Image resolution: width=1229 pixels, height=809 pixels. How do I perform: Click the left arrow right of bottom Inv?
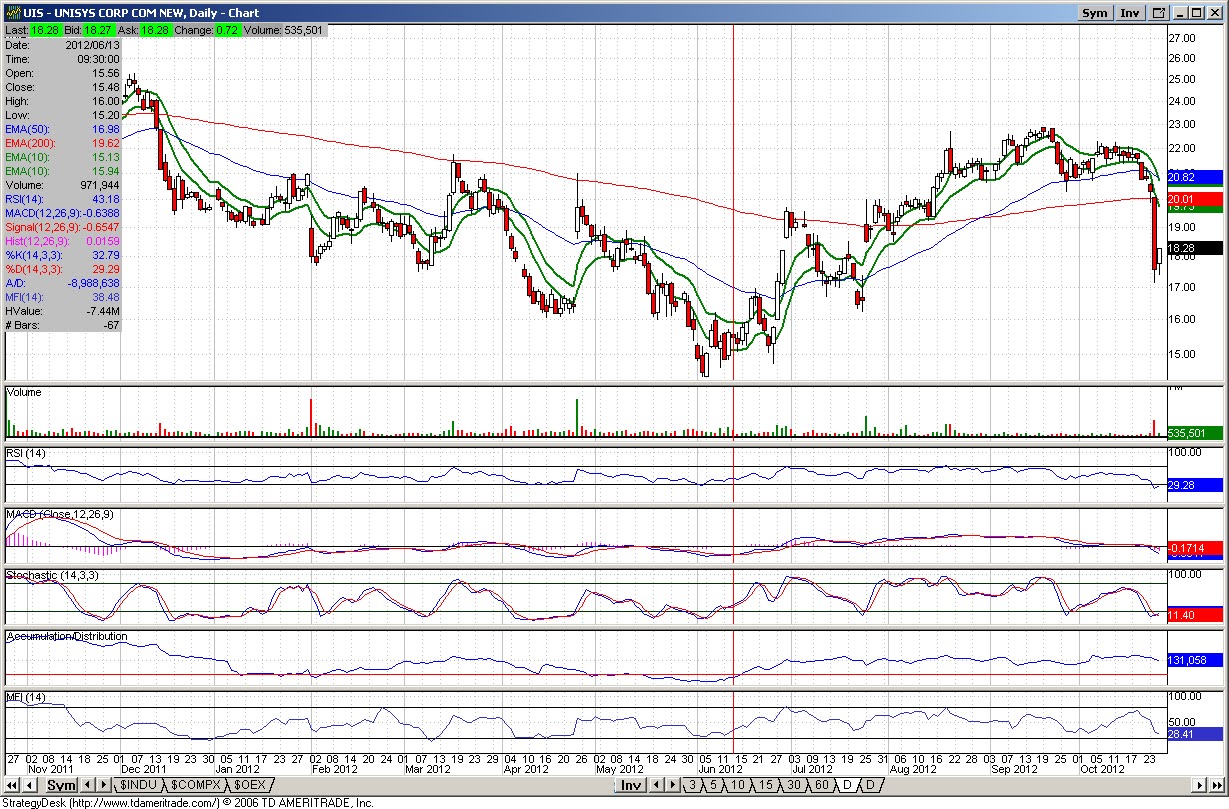(x=655, y=786)
